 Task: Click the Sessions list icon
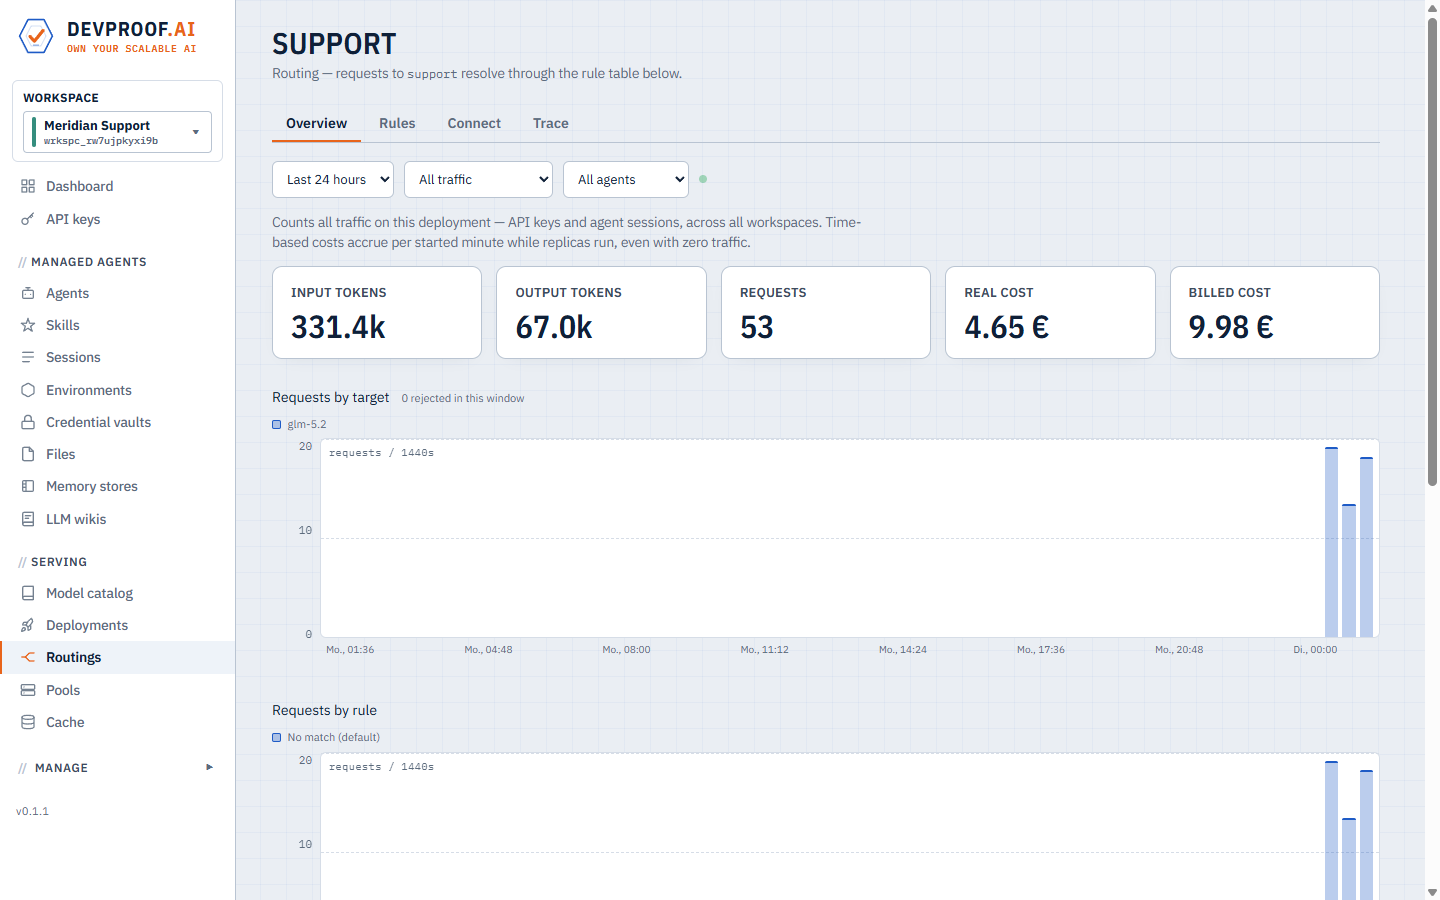point(28,357)
